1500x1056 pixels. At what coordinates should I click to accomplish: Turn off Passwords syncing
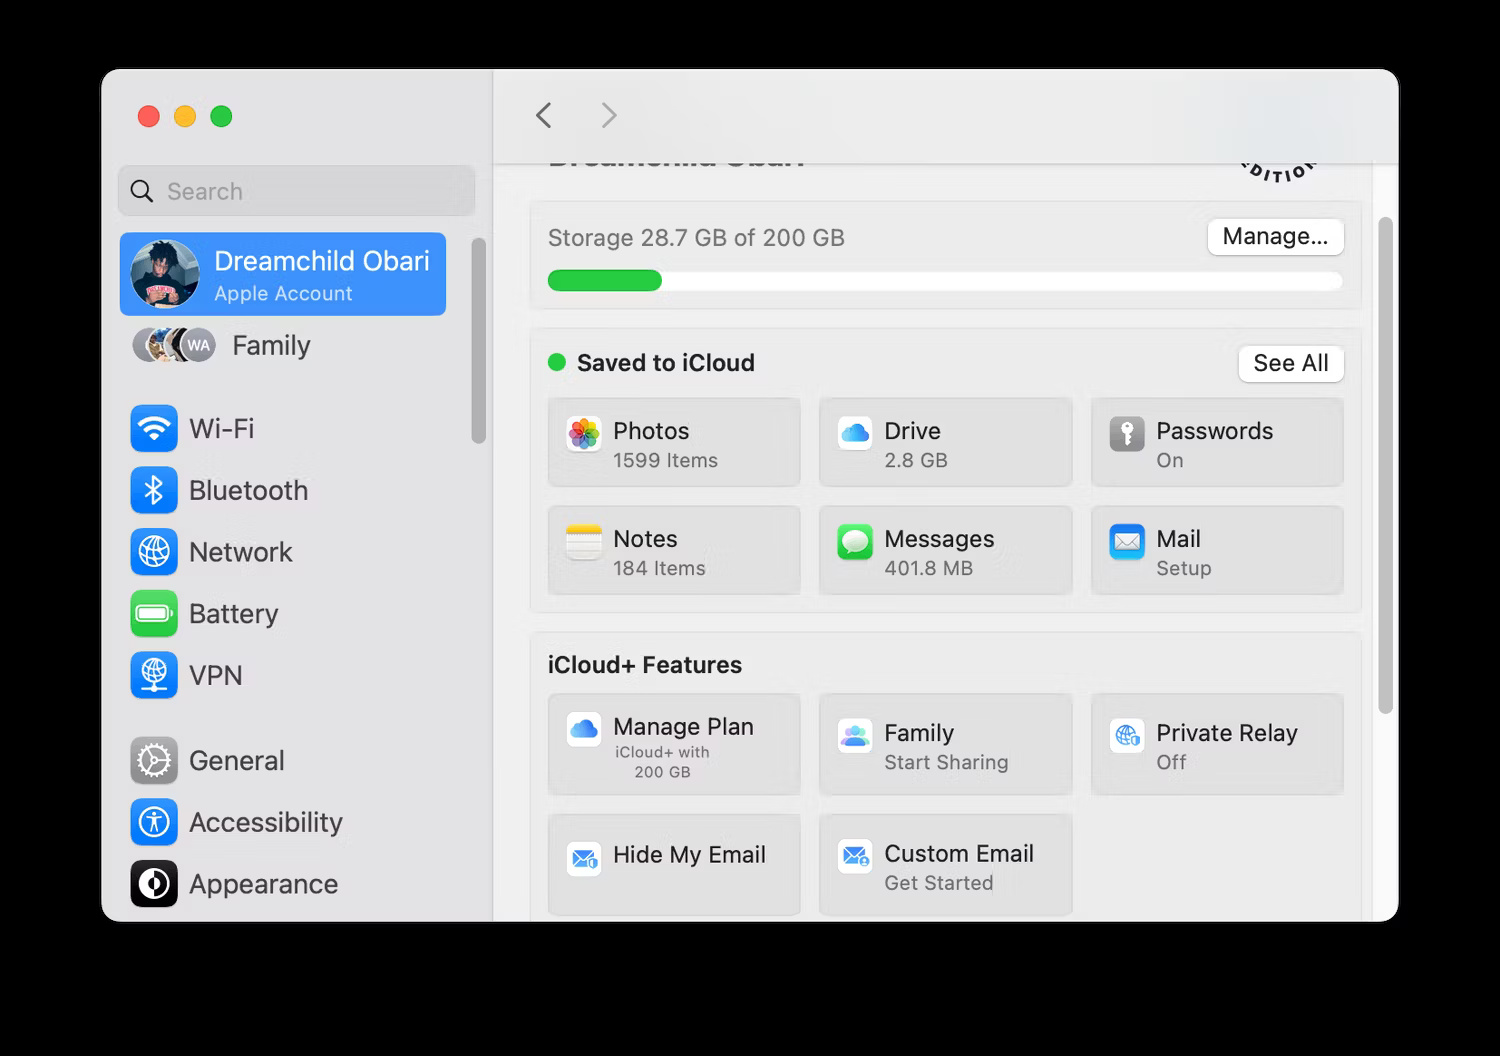tap(1216, 442)
